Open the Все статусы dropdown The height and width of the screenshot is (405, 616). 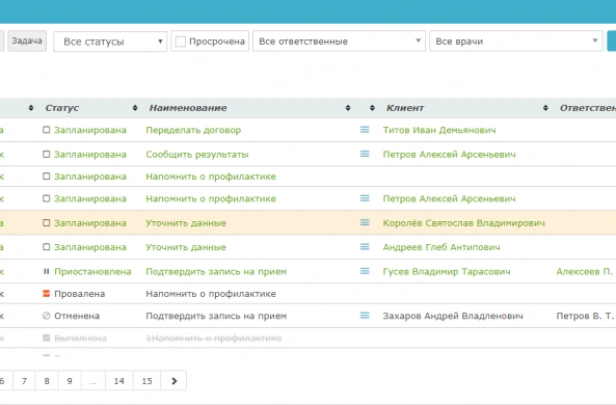point(110,42)
